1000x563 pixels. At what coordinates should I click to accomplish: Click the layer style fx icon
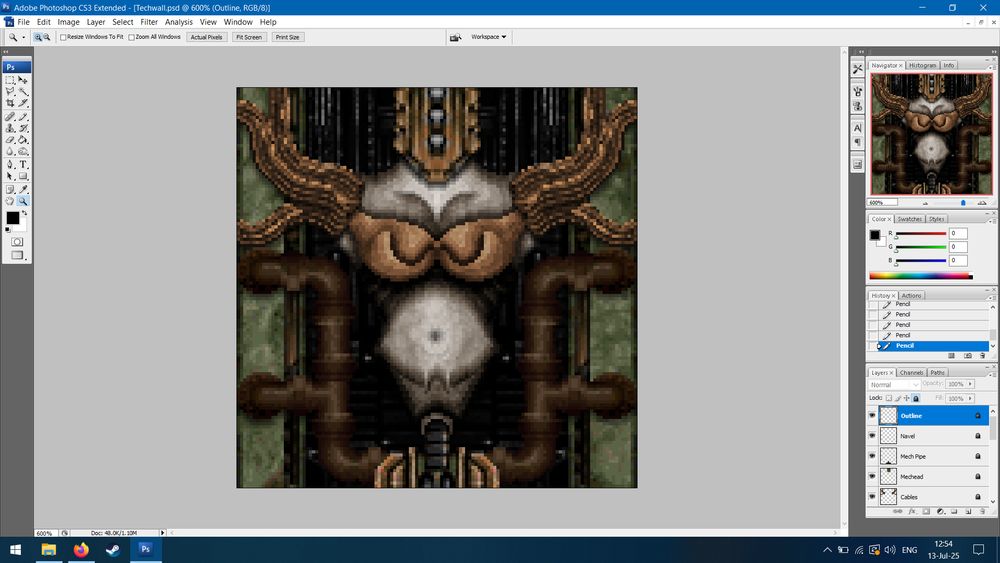tap(912, 511)
